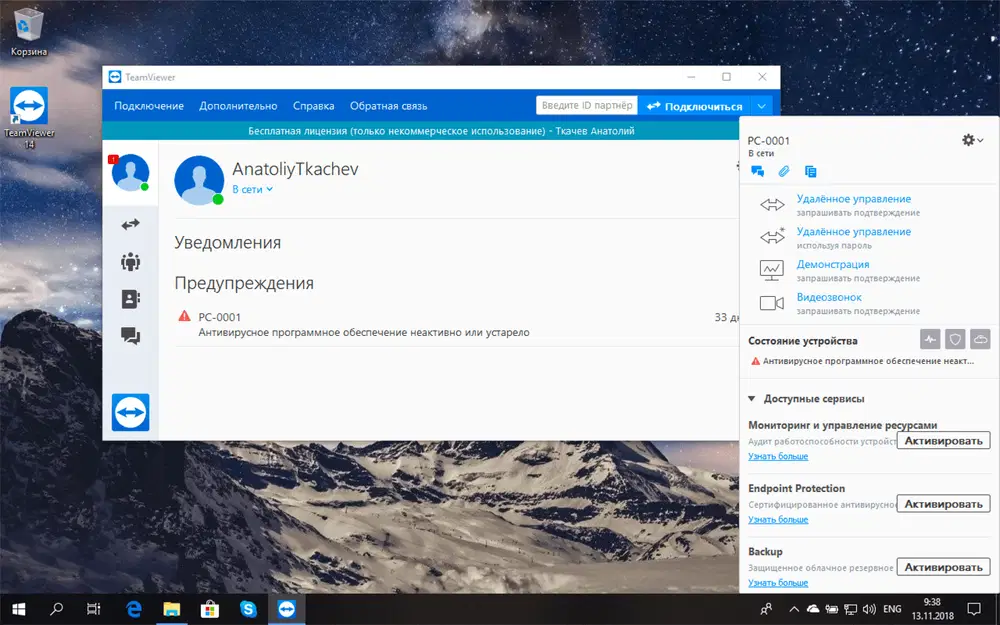Click volume speaker tray icon
The width and height of the screenshot is (1000, 625).
click(869, 609)
